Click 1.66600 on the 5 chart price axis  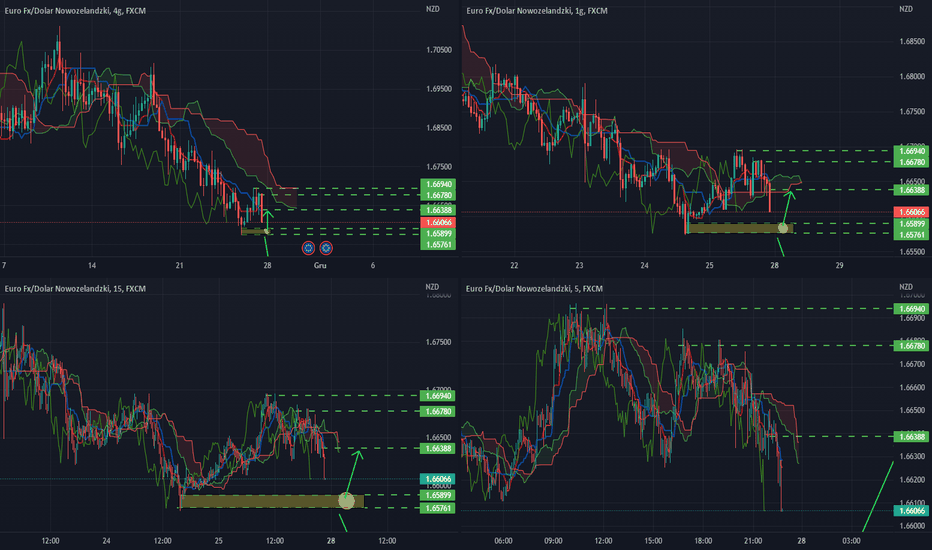click(912, 388)
